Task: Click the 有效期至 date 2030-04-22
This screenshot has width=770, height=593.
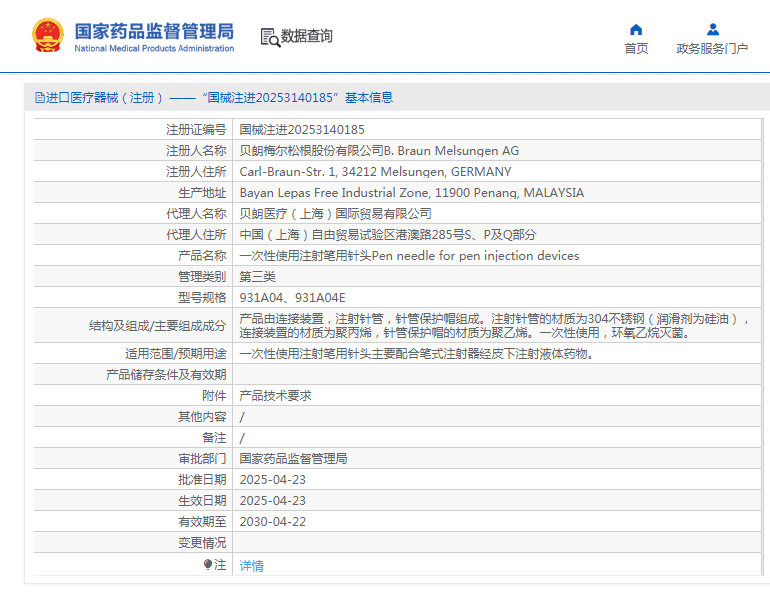Action: coord(272,522)
